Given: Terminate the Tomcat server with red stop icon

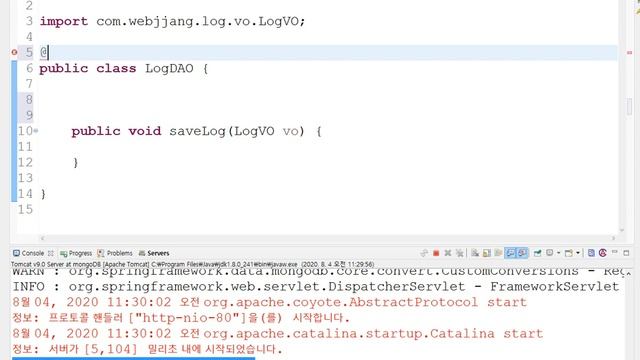Looking at the screenshot, I should pos(436,253).
